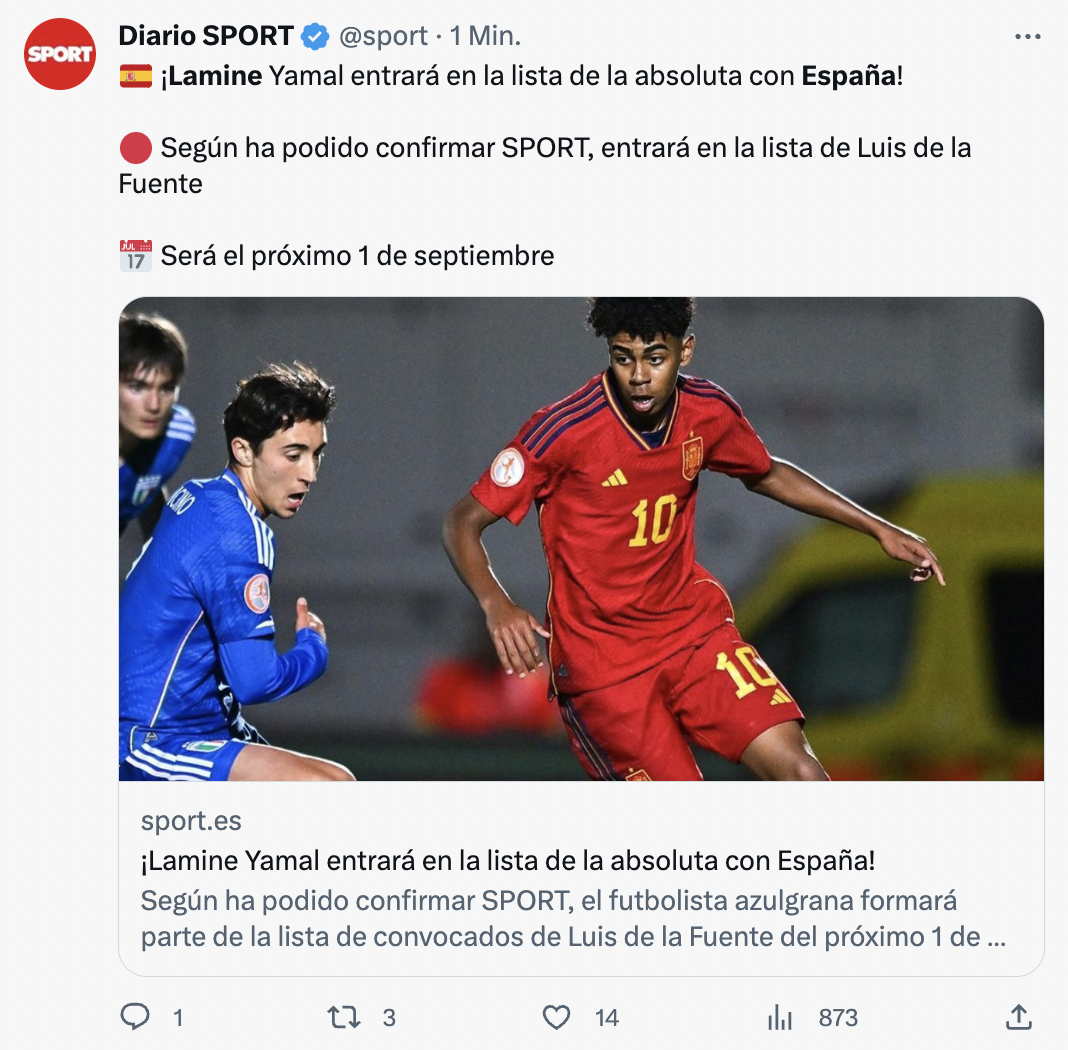Click the 1 Min. timestamp
Viewport: 1068px width, 1050px height.
click(x=486, y=36)
